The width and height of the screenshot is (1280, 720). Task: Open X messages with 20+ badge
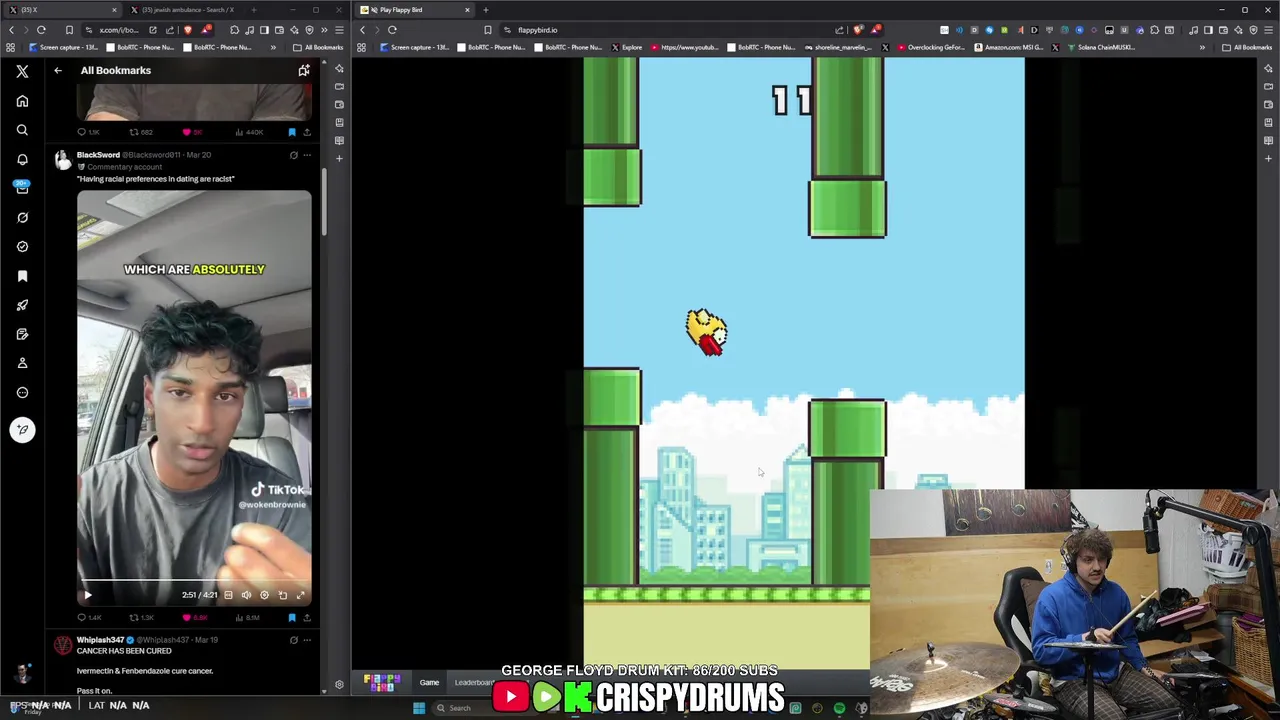22,188
